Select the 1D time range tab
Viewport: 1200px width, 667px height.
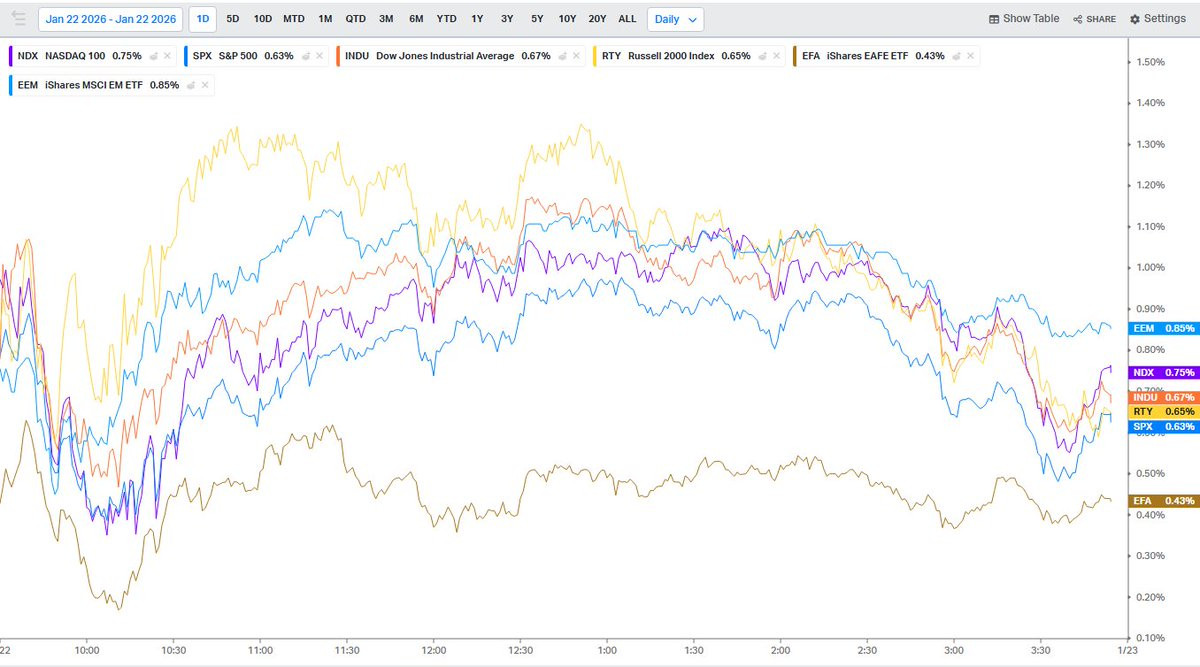(203, 19)
